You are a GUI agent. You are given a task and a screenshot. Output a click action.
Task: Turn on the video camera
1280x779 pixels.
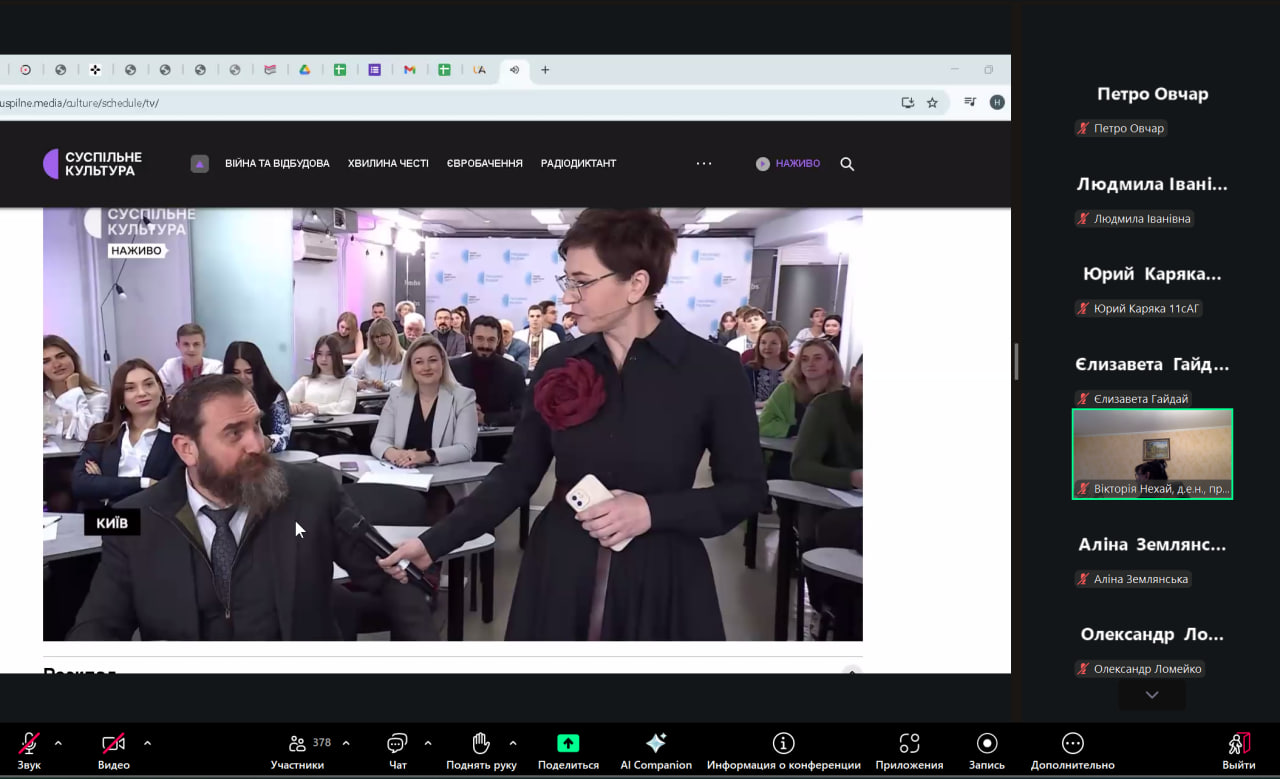click(x=113, y=743)
